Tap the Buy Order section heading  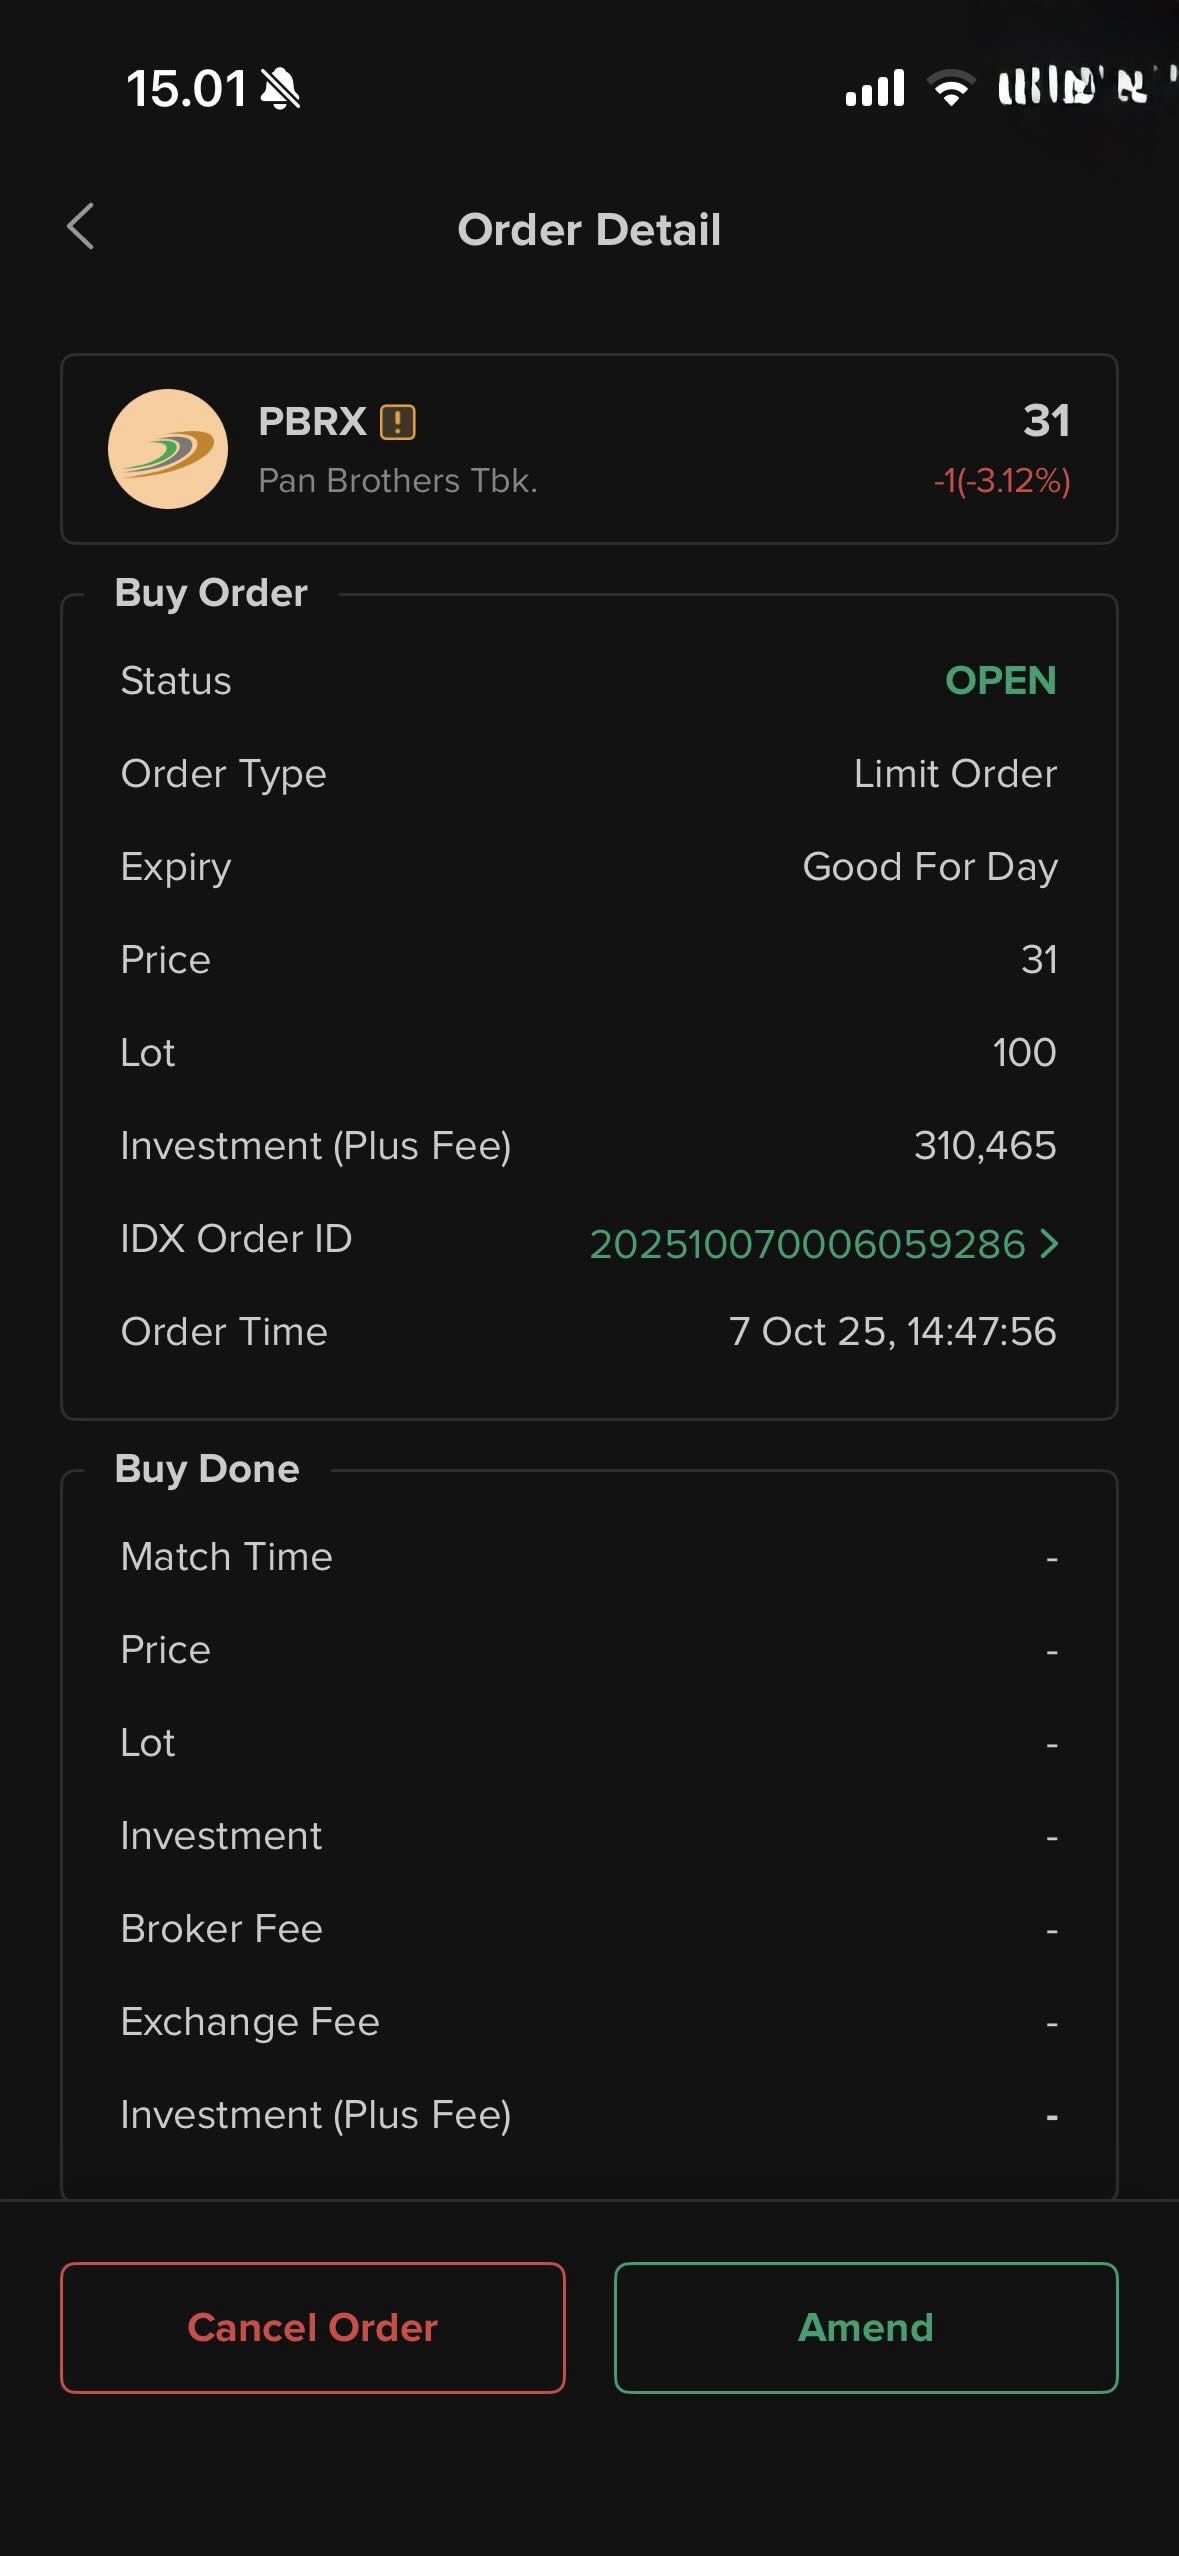211,593
